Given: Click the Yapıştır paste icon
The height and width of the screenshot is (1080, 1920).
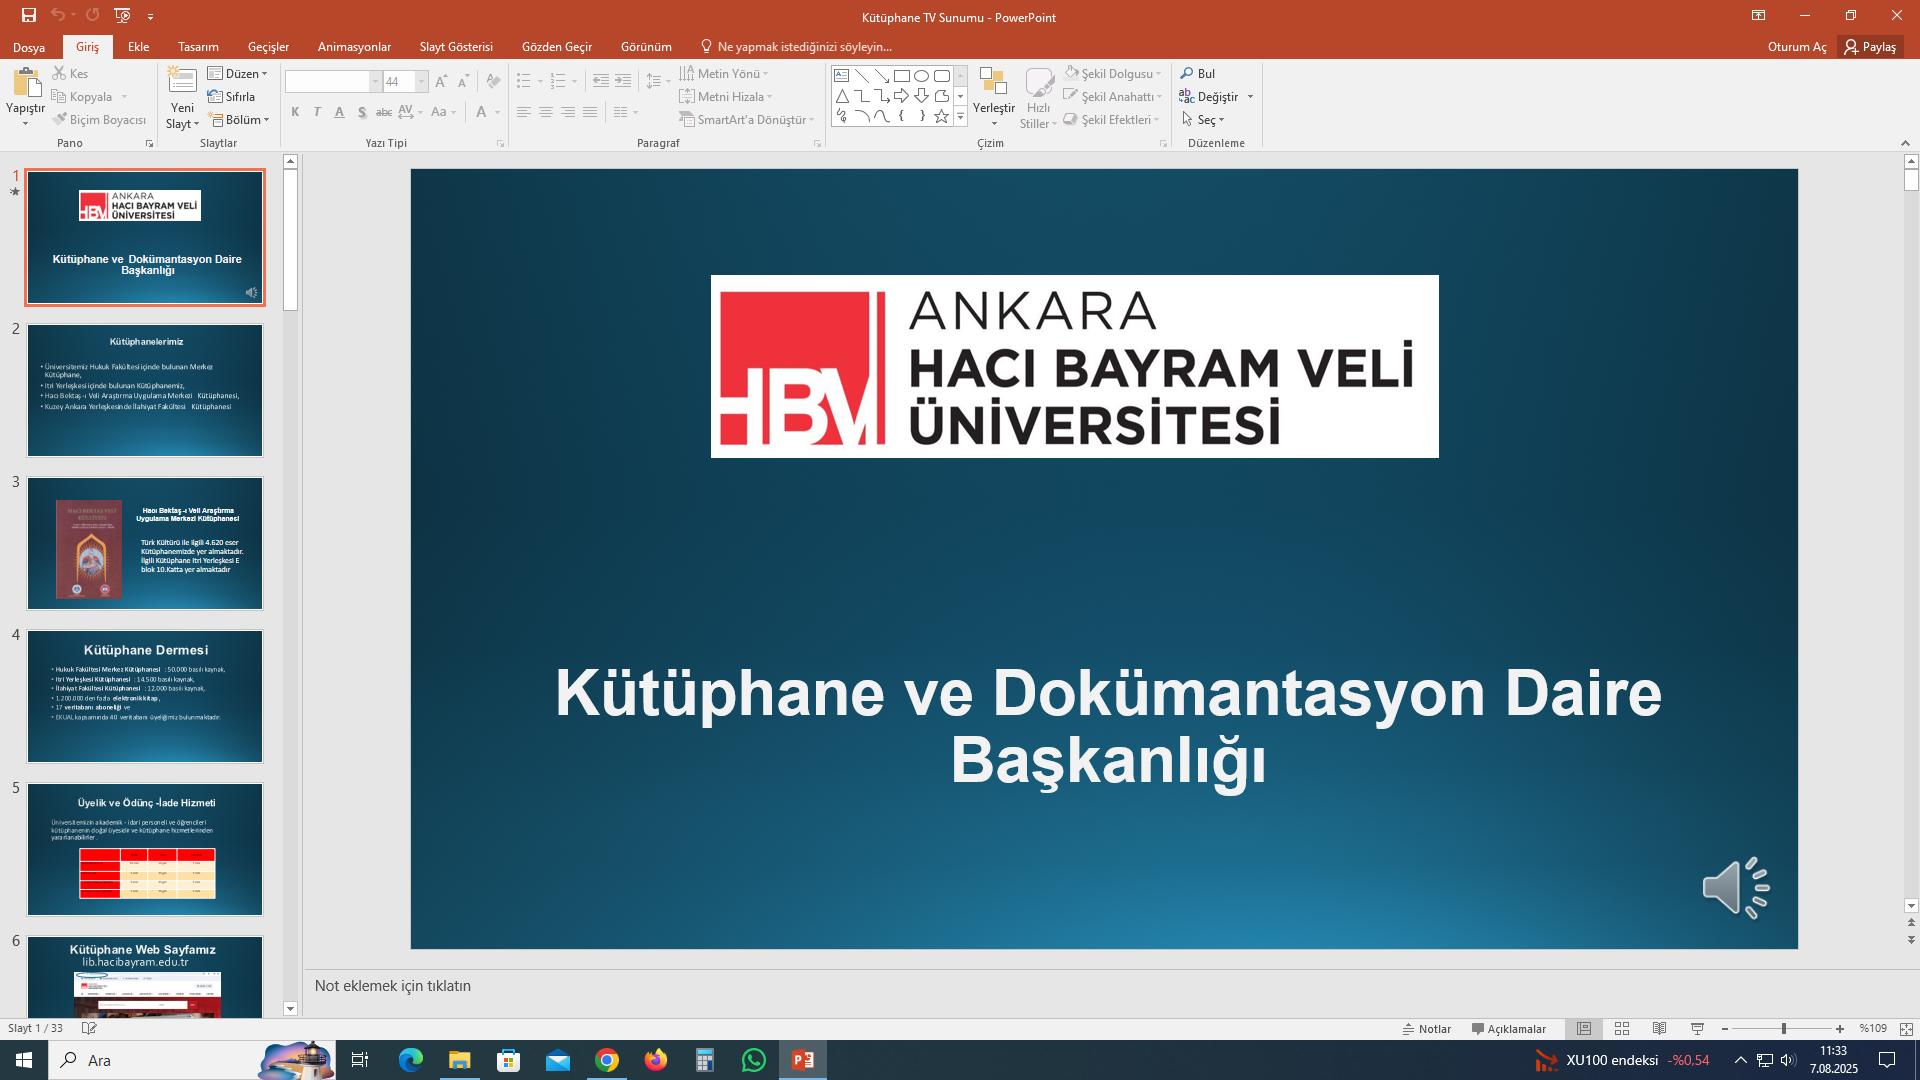Looking at the screenshot, I should tap(25, 83).
